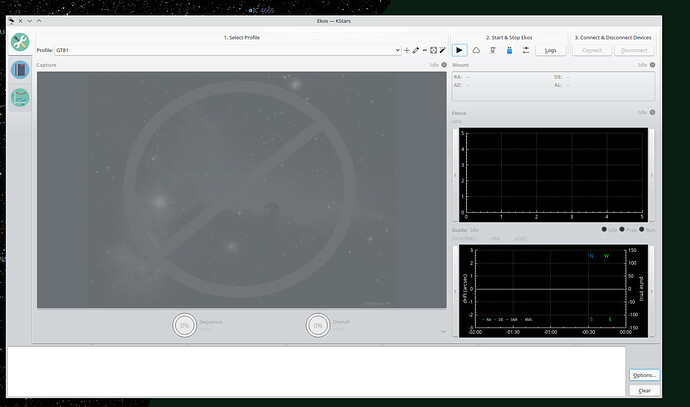Show next Guide graph with right arrow
Image resolution: width=690 pixels, height=407 pixels.
pyautogui.click(x=651, y=291)
